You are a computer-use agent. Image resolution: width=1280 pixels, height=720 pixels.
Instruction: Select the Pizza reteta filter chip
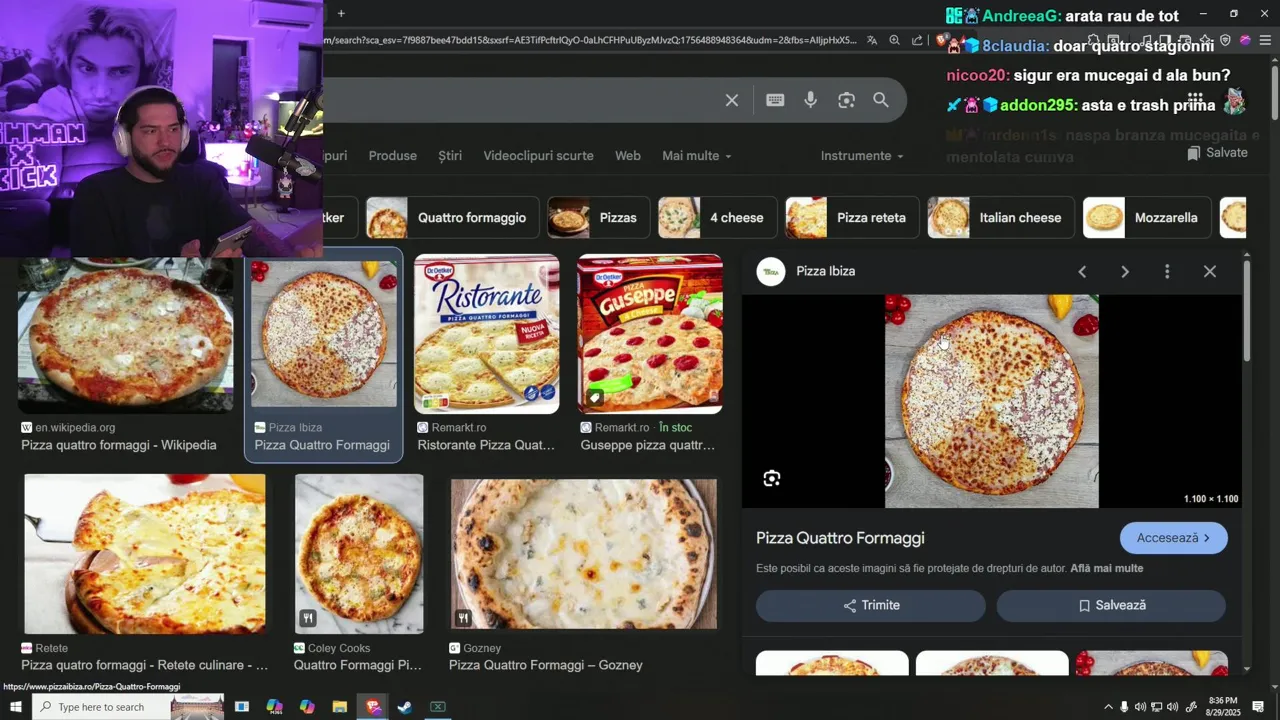coord(852,218)
